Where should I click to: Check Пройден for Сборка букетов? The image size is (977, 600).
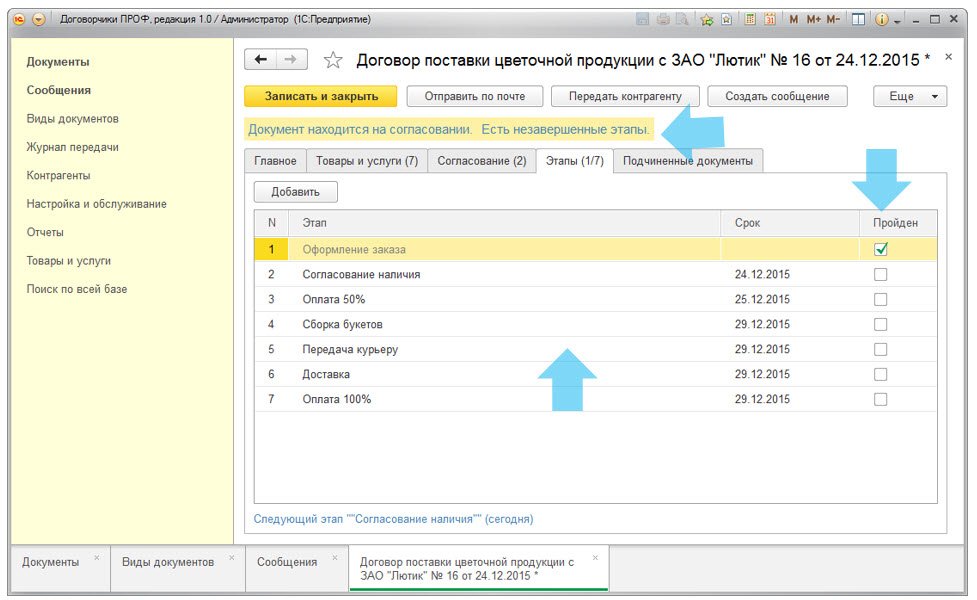click(x=880, y=324)
